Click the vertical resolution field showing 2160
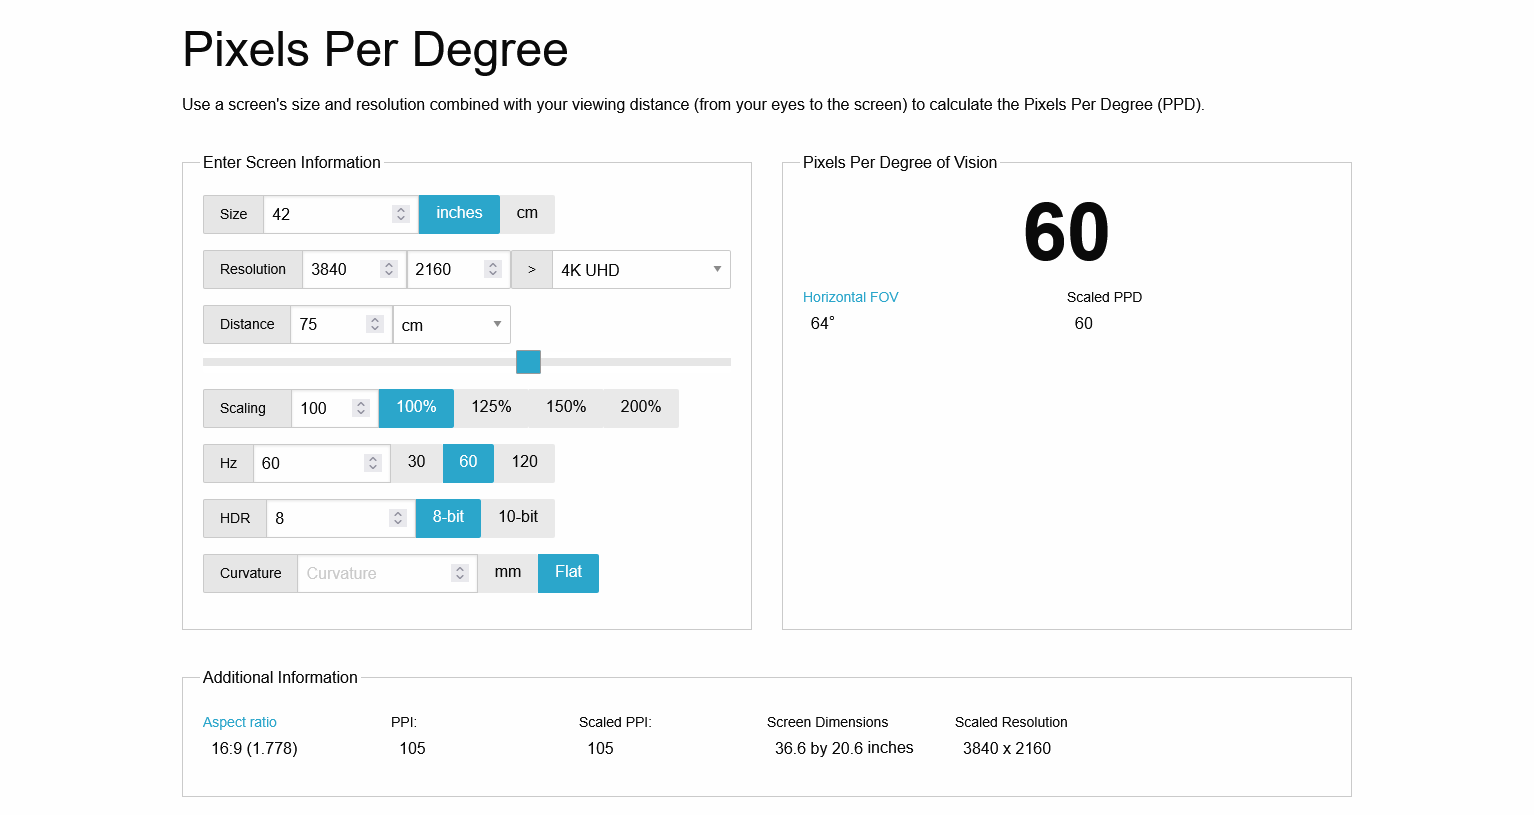Image resolution: width=1534 pixels, height=815 pixels. 458,269
